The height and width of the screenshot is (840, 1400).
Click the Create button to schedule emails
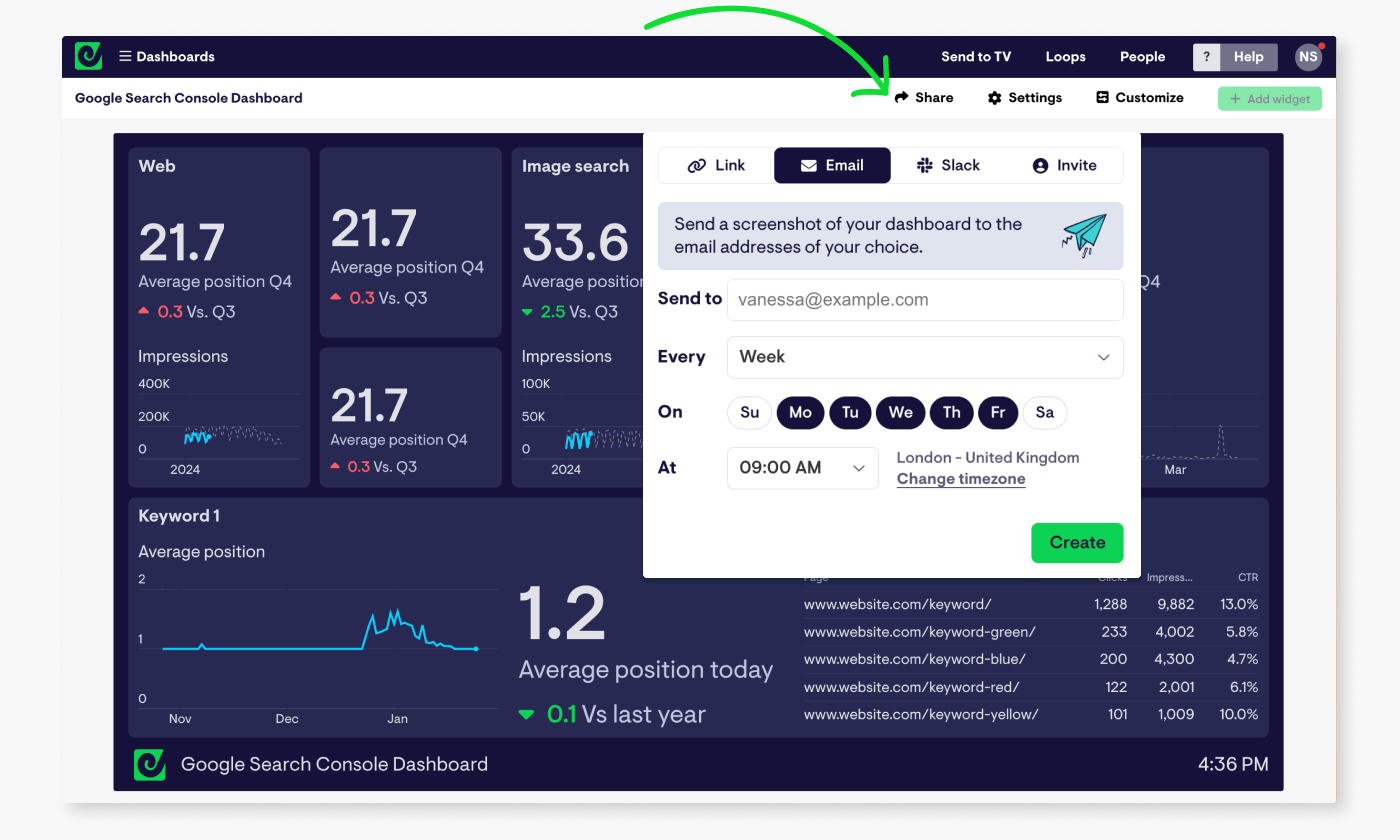pyautogui.click(x=1077, y=542)
